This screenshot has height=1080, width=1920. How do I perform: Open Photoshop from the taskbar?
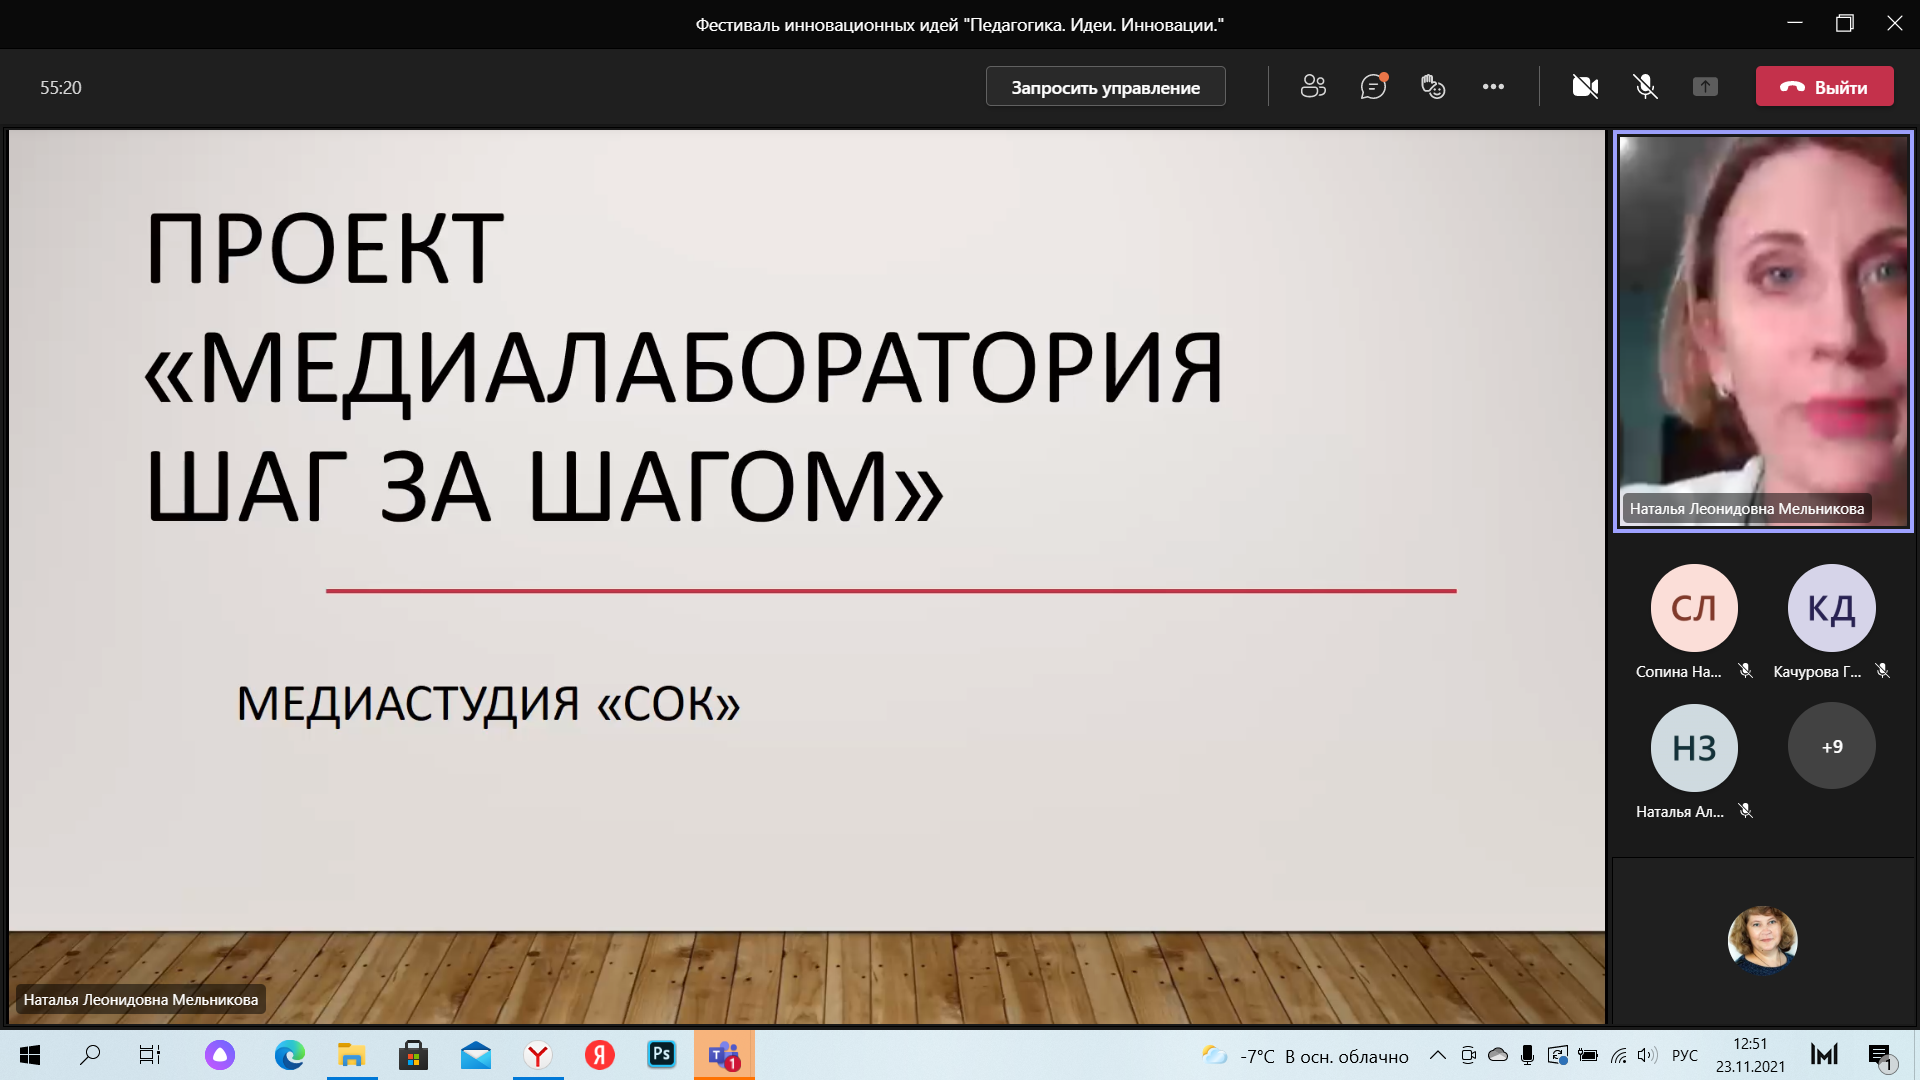pos(661,1055)
